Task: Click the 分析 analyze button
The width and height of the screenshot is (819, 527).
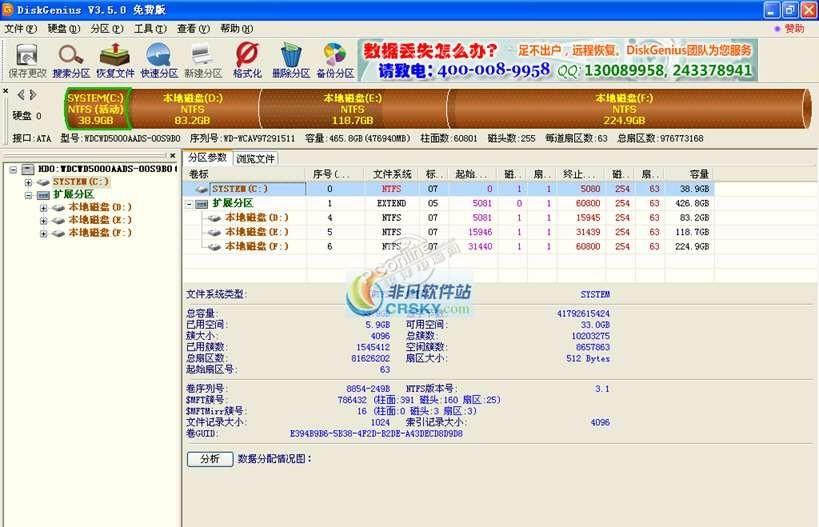Action: click(x=210, y=459)
